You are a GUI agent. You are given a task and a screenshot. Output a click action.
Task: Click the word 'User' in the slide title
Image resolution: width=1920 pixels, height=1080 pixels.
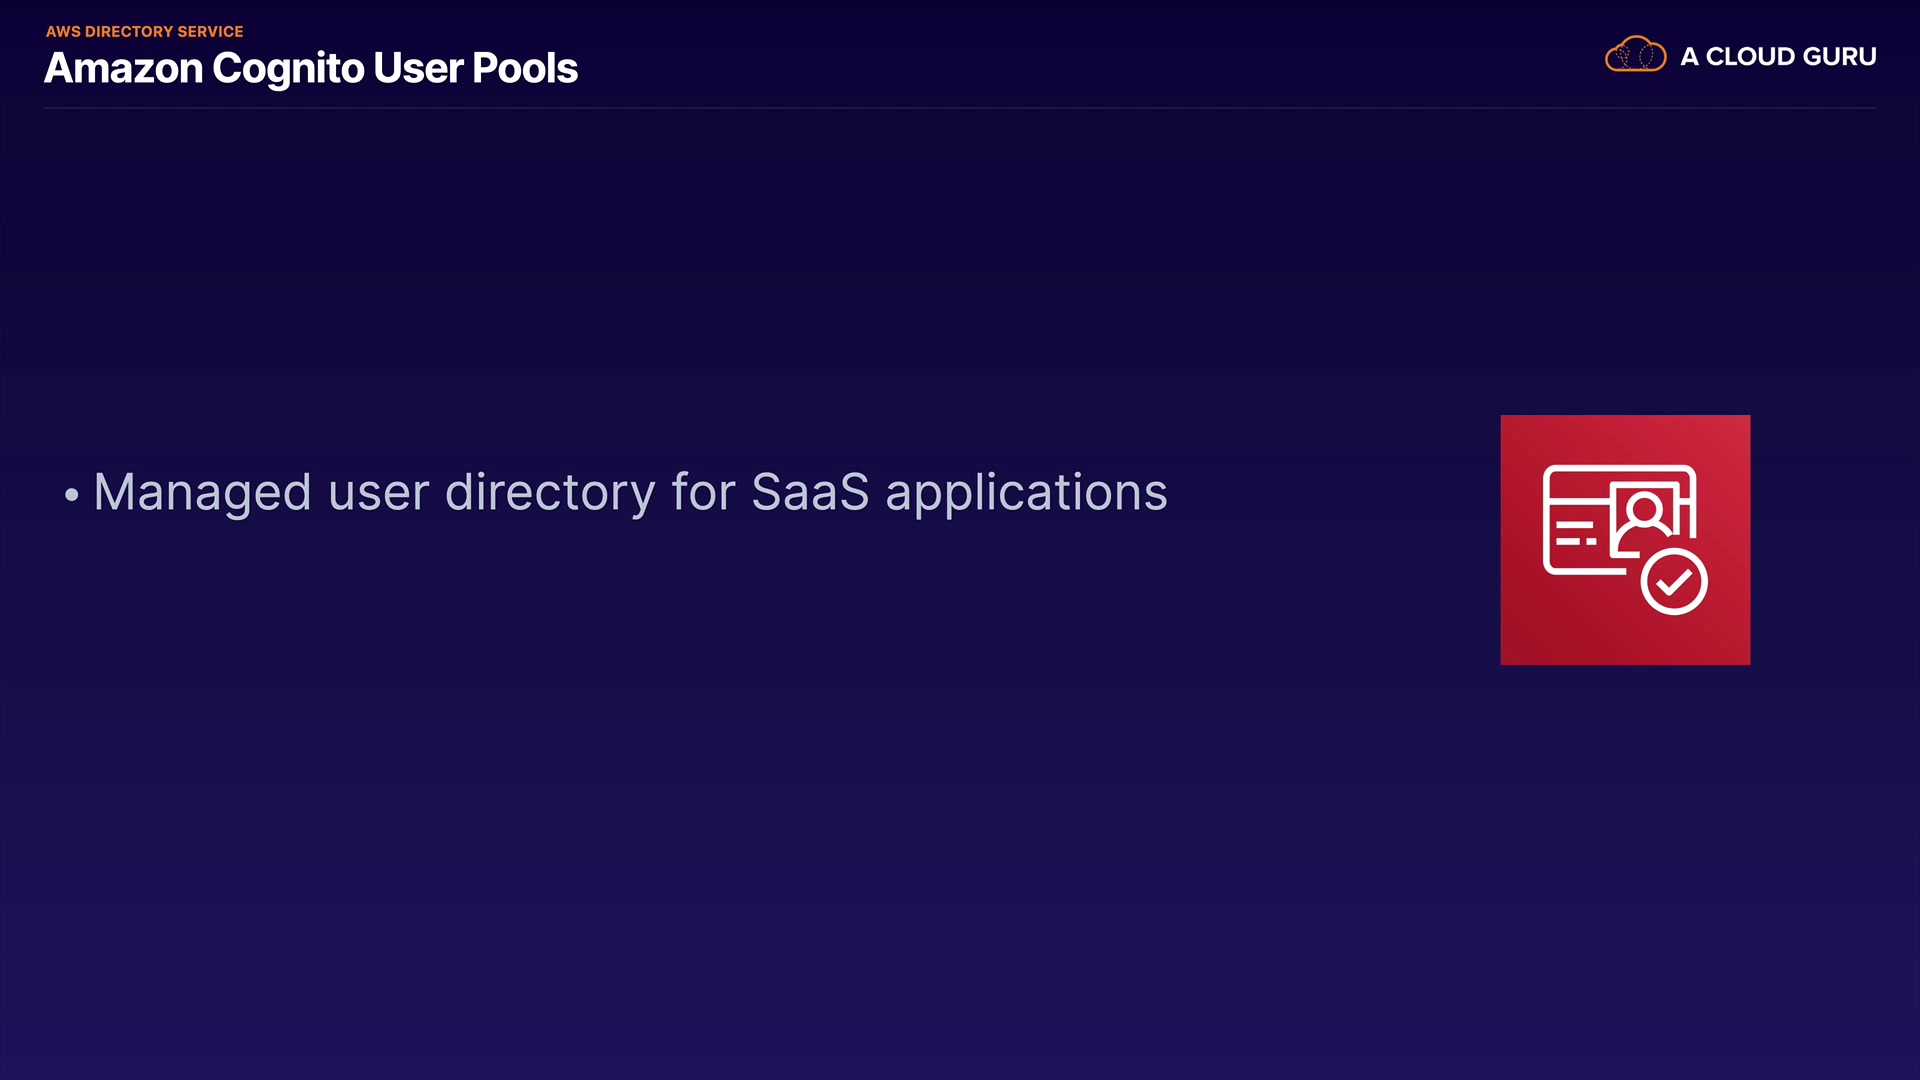pos(418,68)
